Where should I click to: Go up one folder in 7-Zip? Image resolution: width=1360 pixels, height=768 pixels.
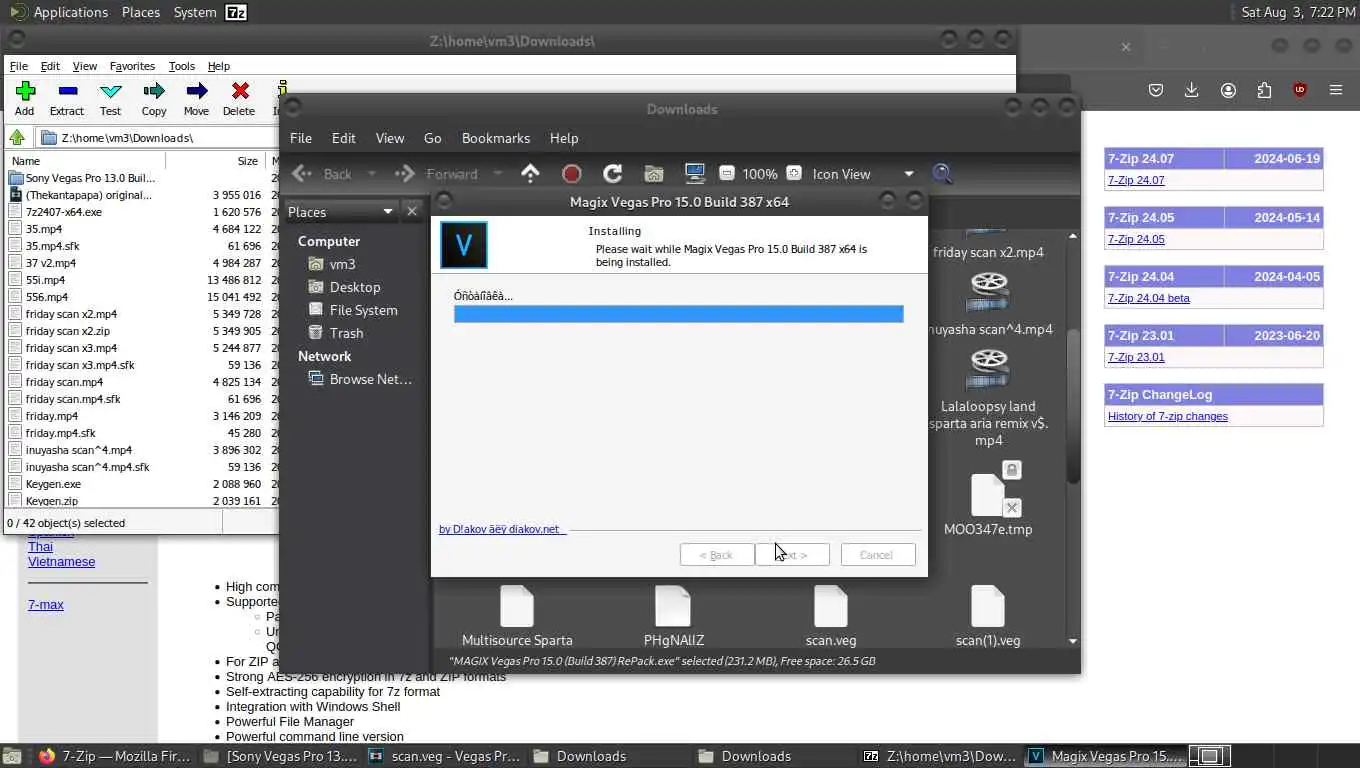(x=17, y=138)
